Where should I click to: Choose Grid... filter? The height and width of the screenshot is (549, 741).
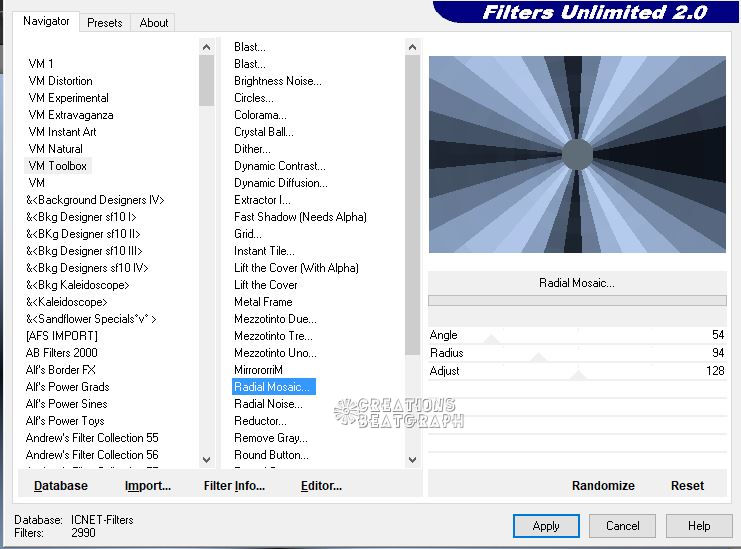click(248, 234)
